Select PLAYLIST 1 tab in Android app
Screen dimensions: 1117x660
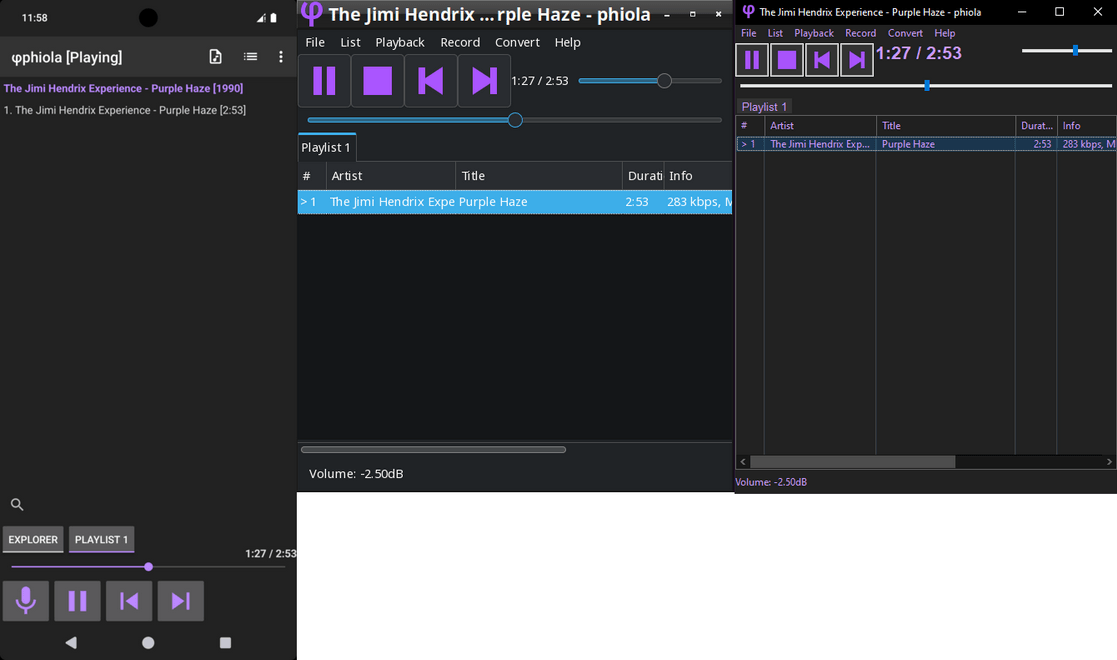point(101,540)
